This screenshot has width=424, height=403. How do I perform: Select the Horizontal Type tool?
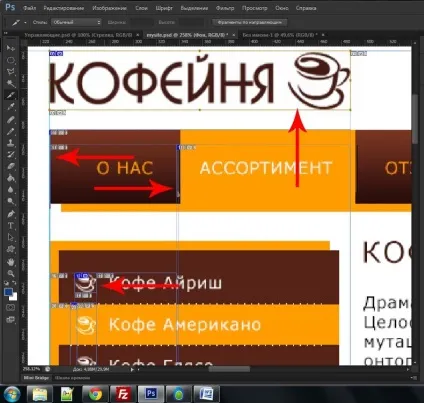(x=11, y=226)
